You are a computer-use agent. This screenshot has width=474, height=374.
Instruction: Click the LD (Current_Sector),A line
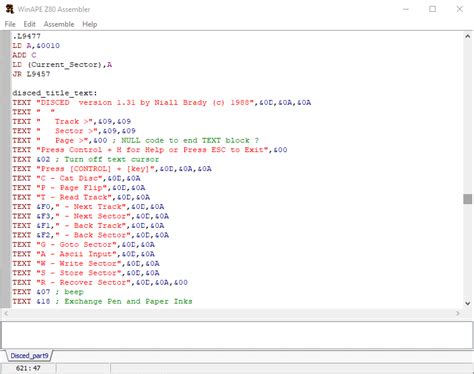pyautogui.click(x=62, y=64)
